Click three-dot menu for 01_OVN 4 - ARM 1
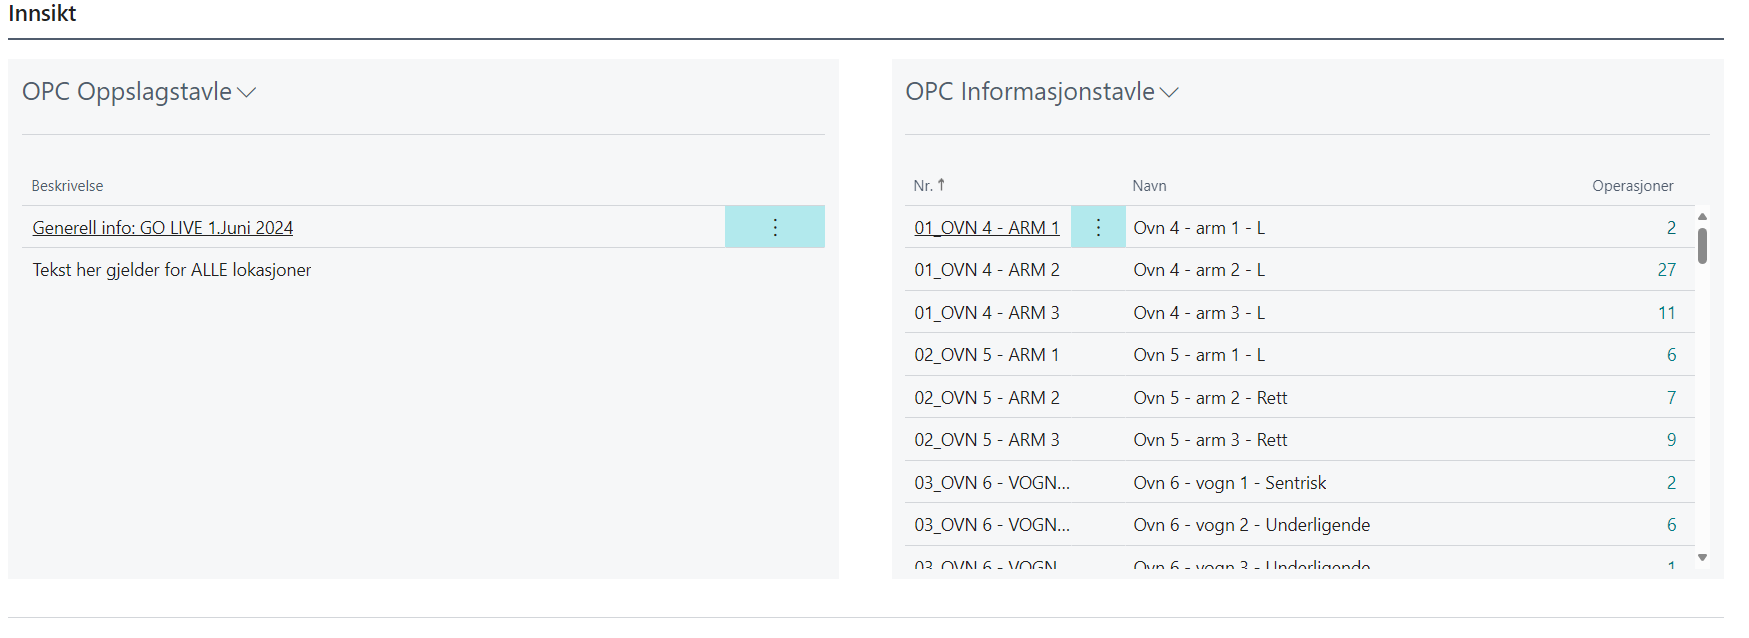 click(1098, 228)
